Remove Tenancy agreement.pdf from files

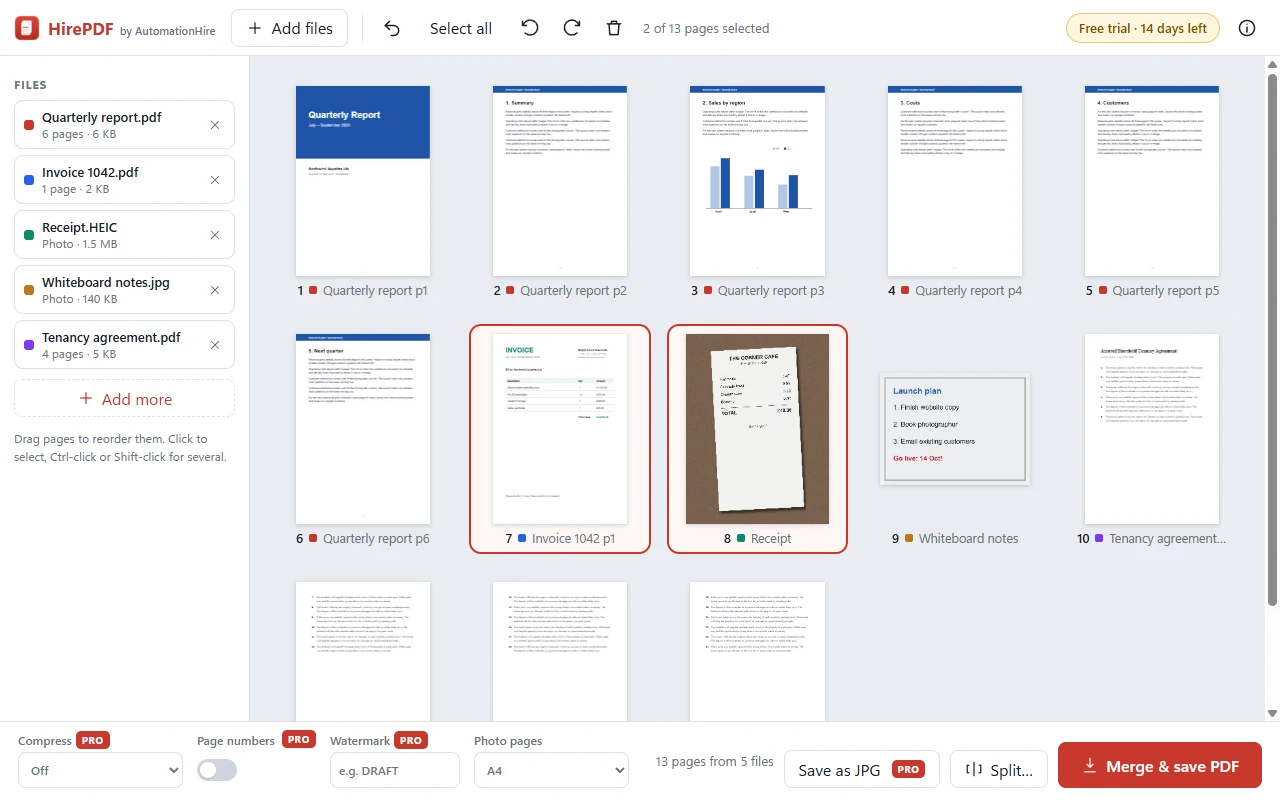pos(215,345)
